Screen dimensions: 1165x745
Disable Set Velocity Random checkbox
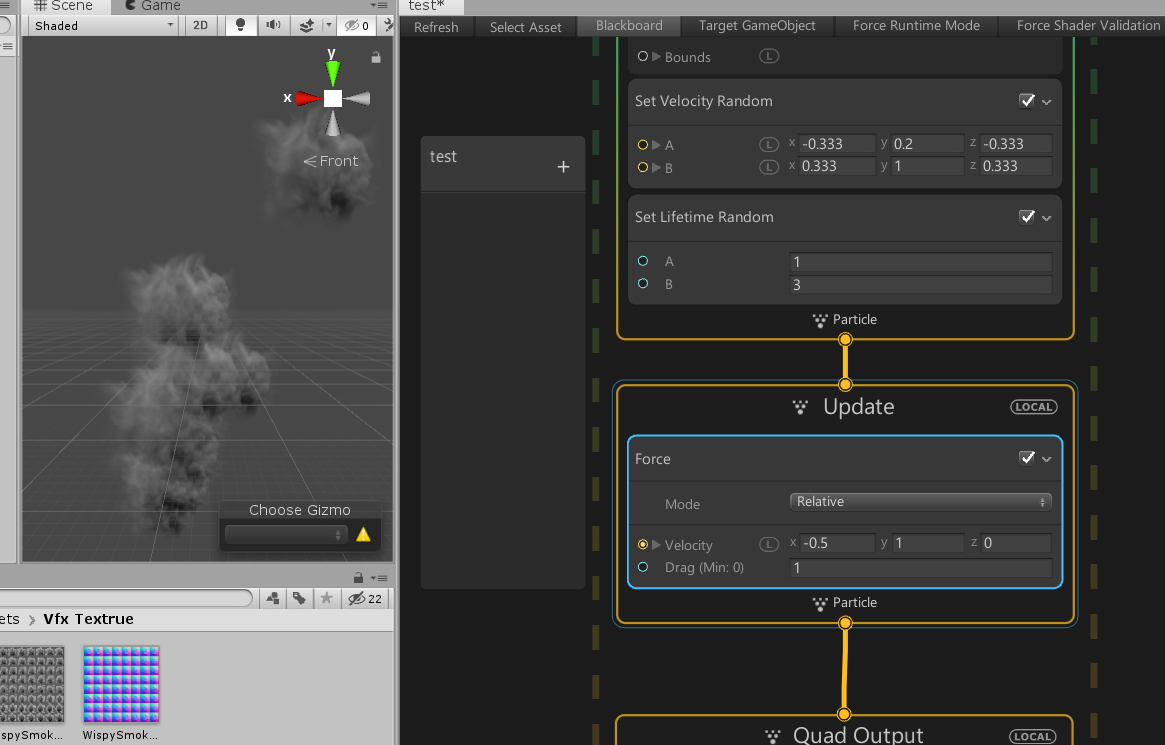(x=1027, y=101)
